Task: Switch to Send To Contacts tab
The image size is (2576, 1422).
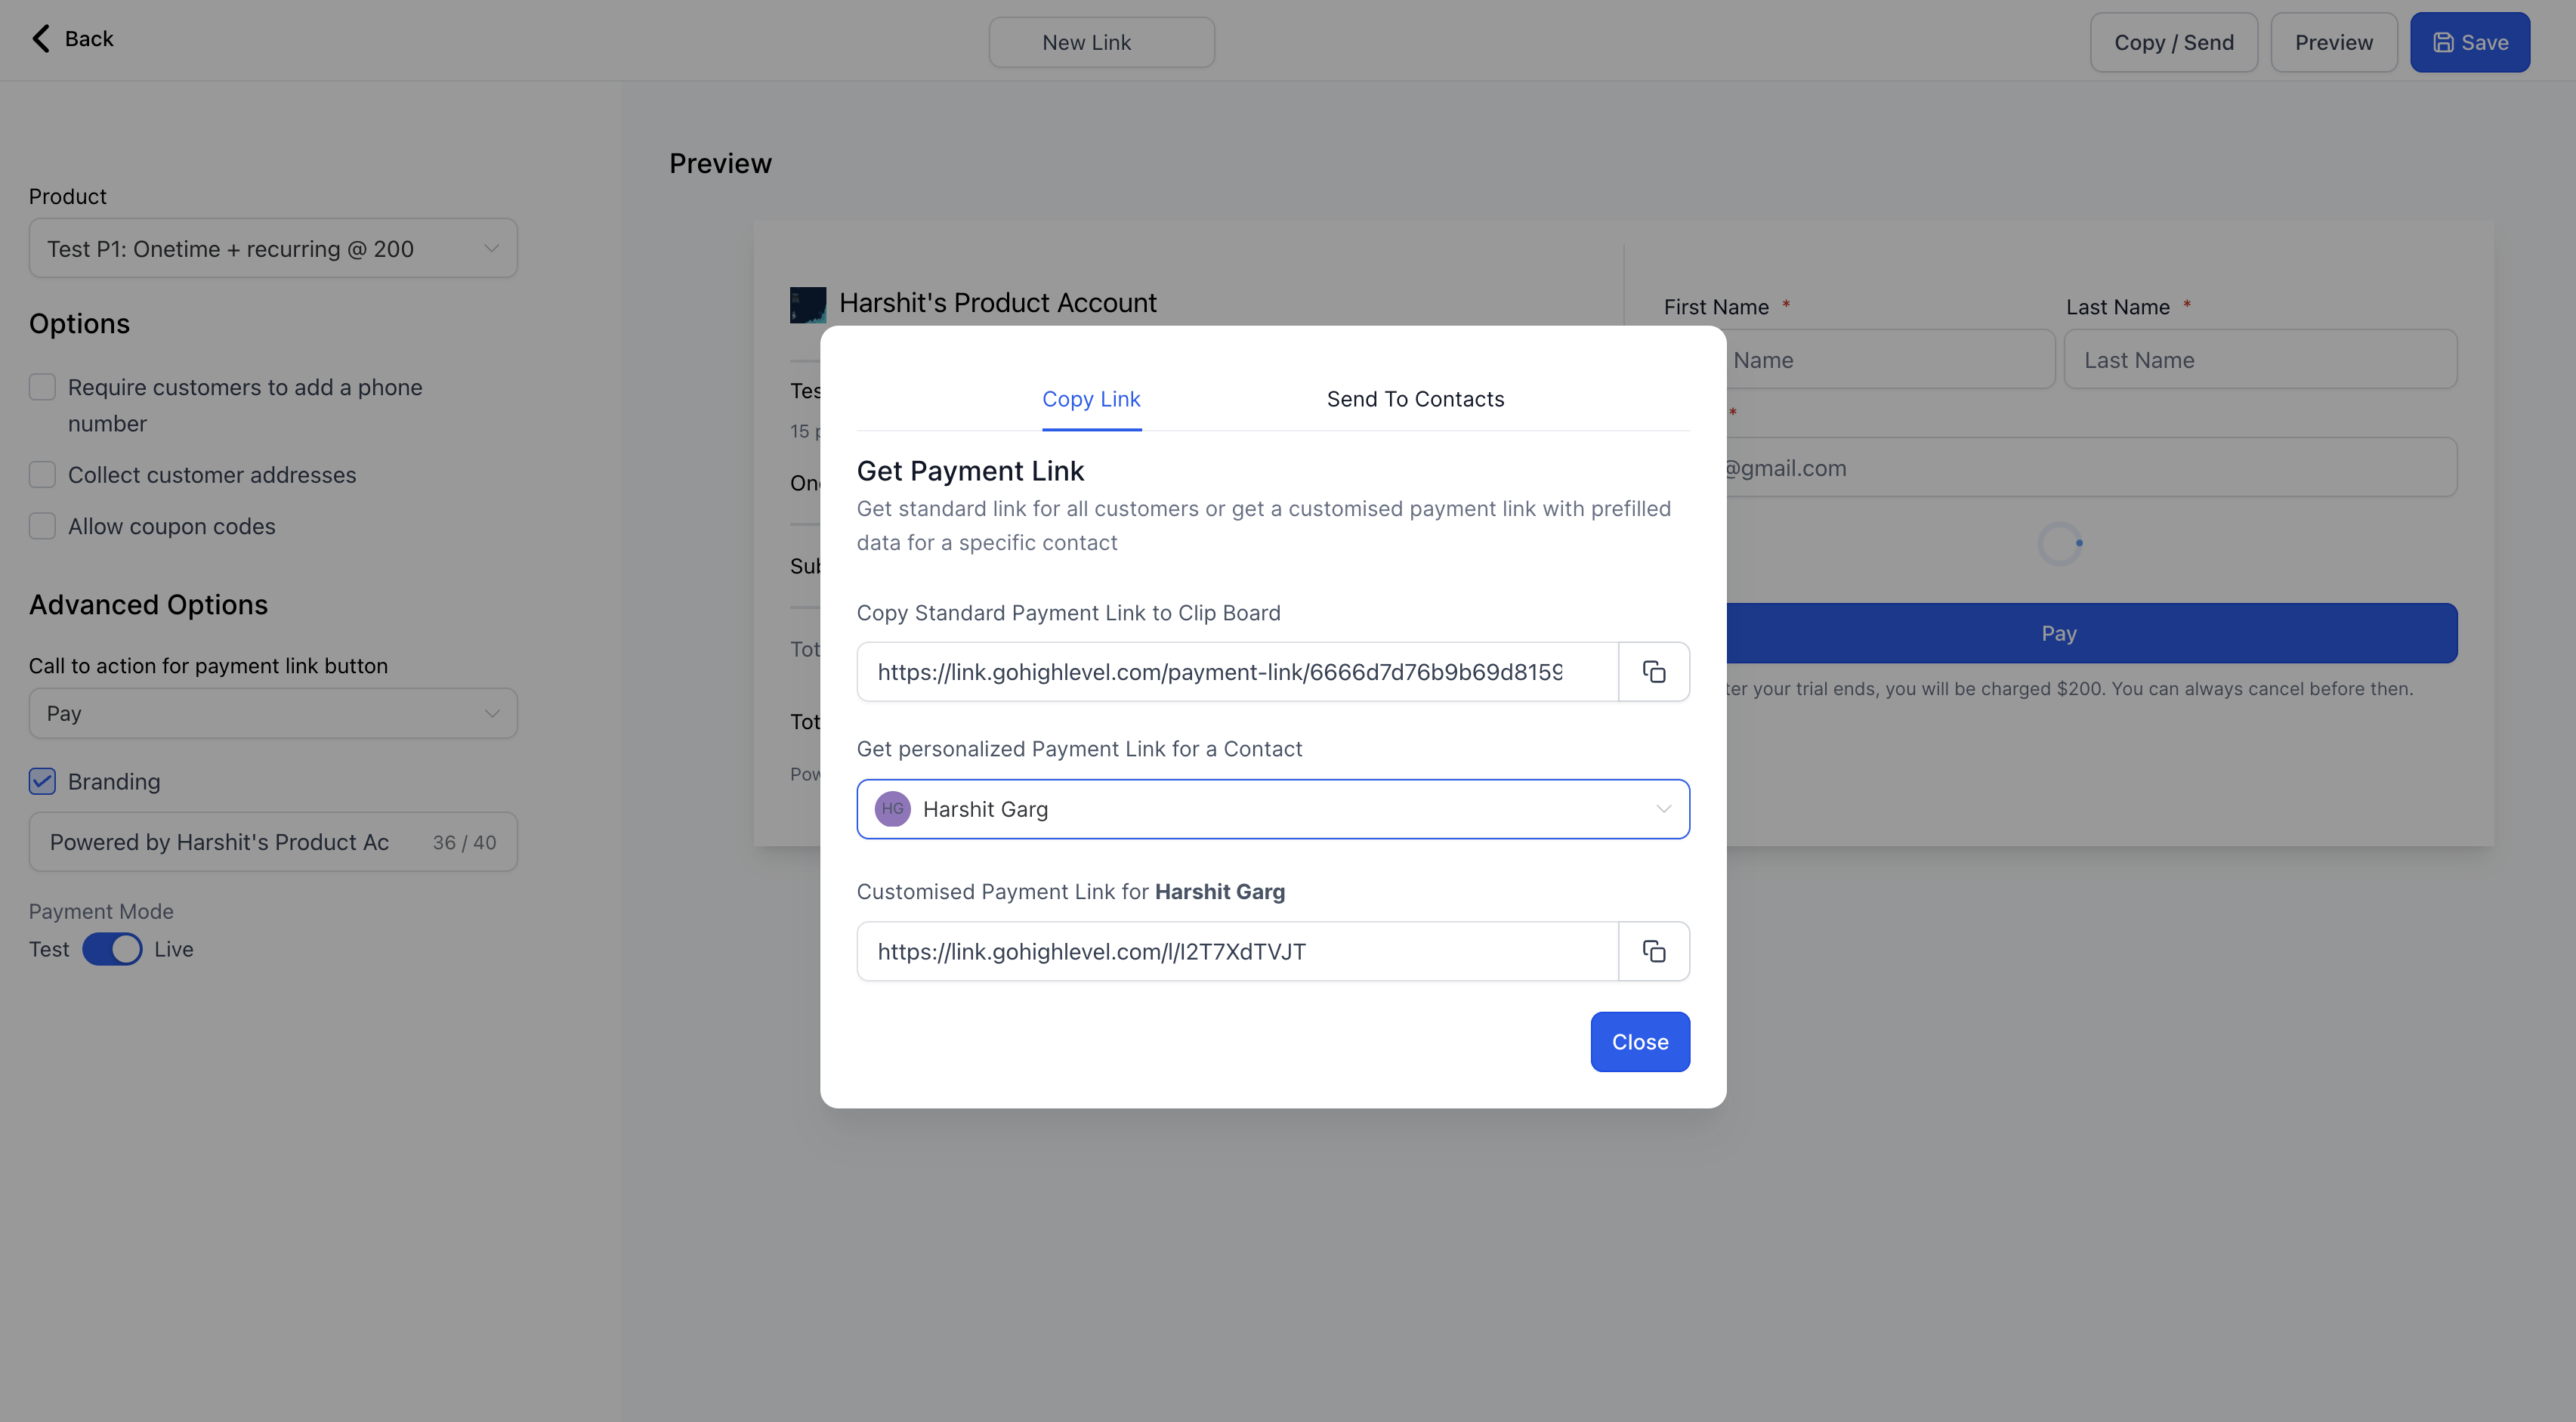Action: tap(1414, 399)
